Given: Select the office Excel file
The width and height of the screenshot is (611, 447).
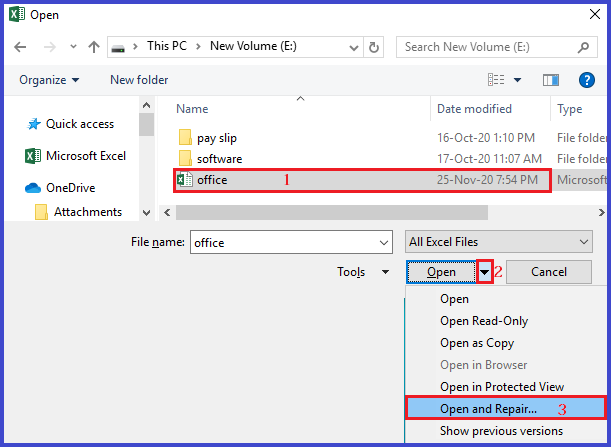Looking at the screenshot, I should click(x=362, y=180).
